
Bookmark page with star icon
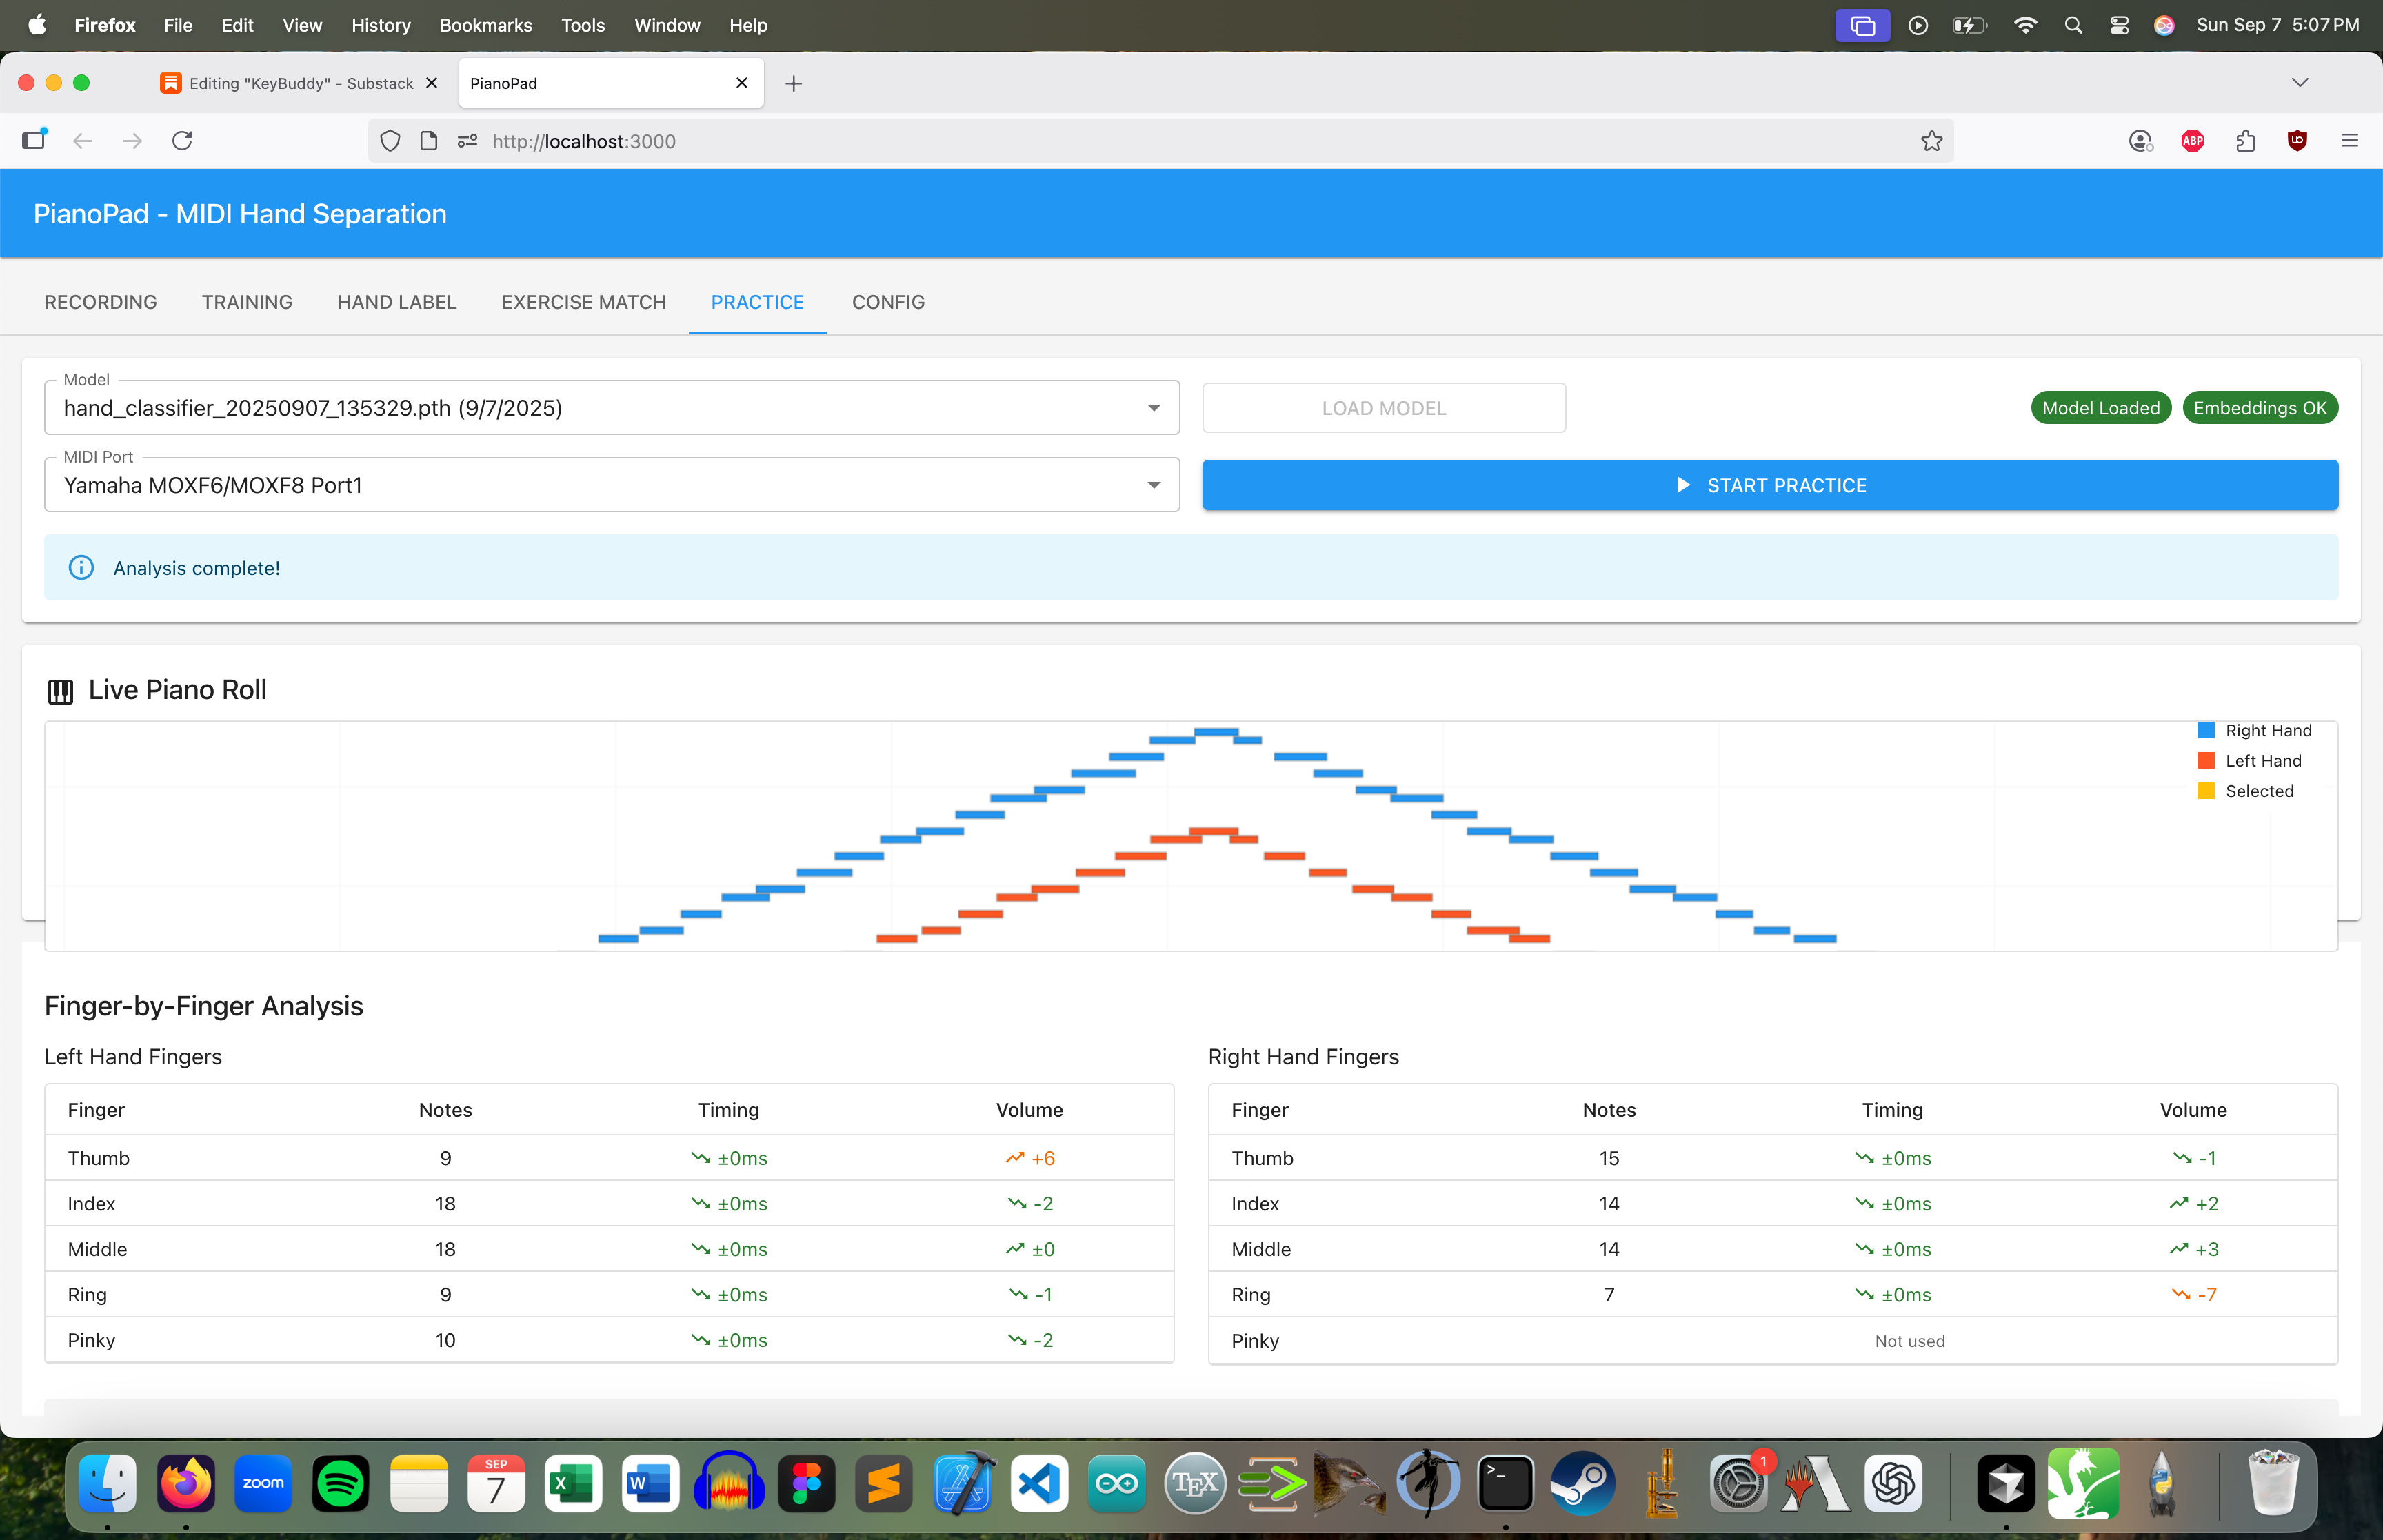point(1931,141)
